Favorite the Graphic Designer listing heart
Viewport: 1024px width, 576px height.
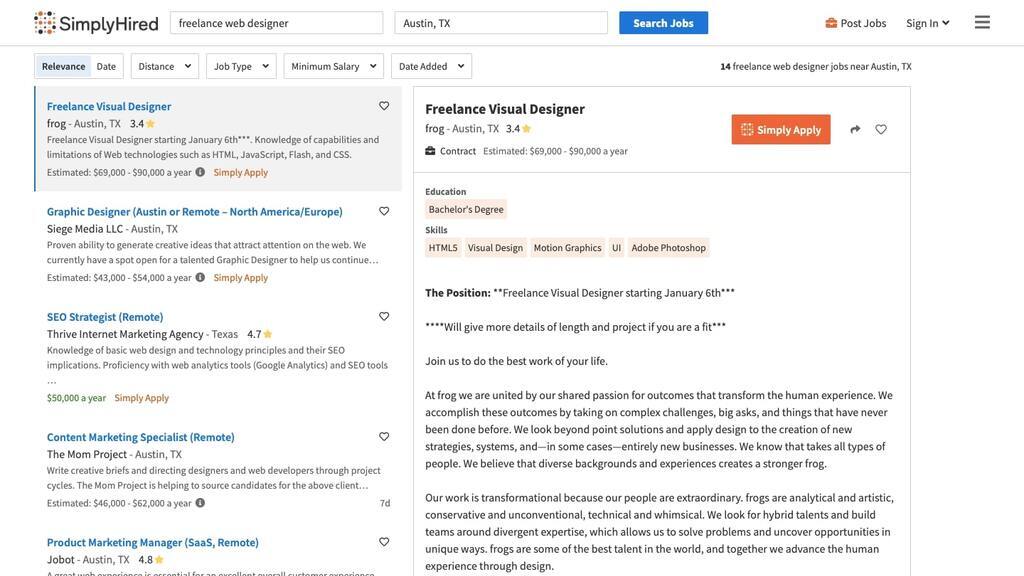pos(384,211)
